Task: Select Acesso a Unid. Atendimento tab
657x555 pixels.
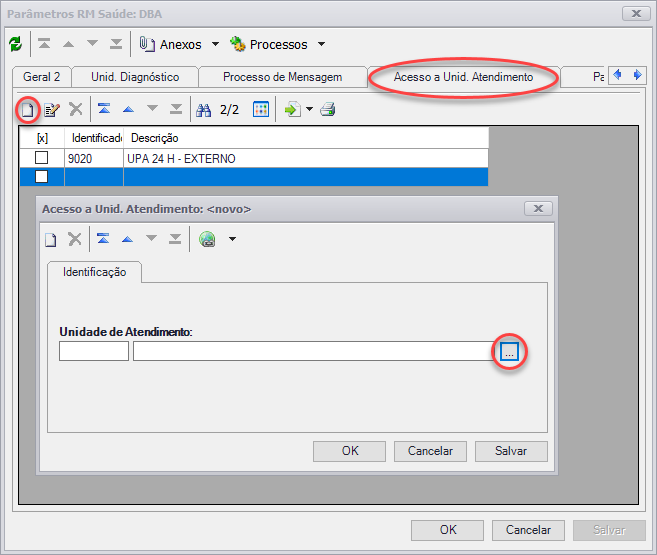Action: click(x=463, y=77)
